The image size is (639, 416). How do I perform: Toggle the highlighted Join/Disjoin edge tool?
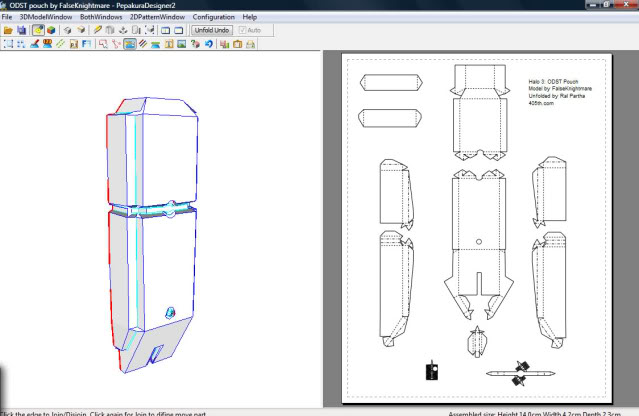pos(130,44)
